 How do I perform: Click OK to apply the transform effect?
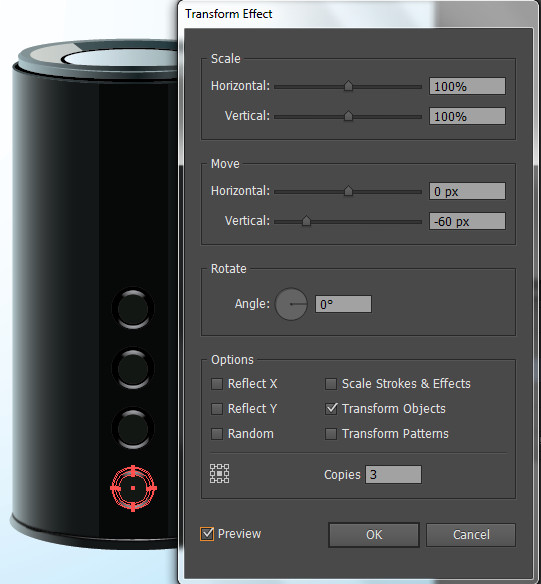point(374,535)
